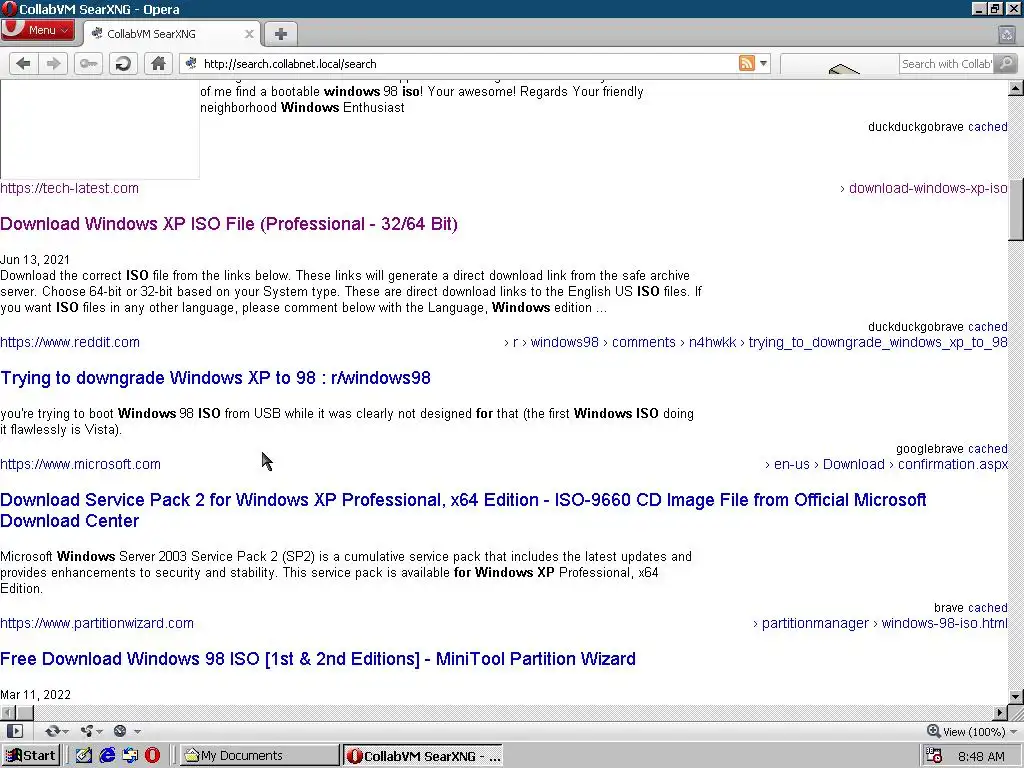Open Download Windows XP ISO File result
Screen dimensions: 1024x768
click(x=229, y=224)
